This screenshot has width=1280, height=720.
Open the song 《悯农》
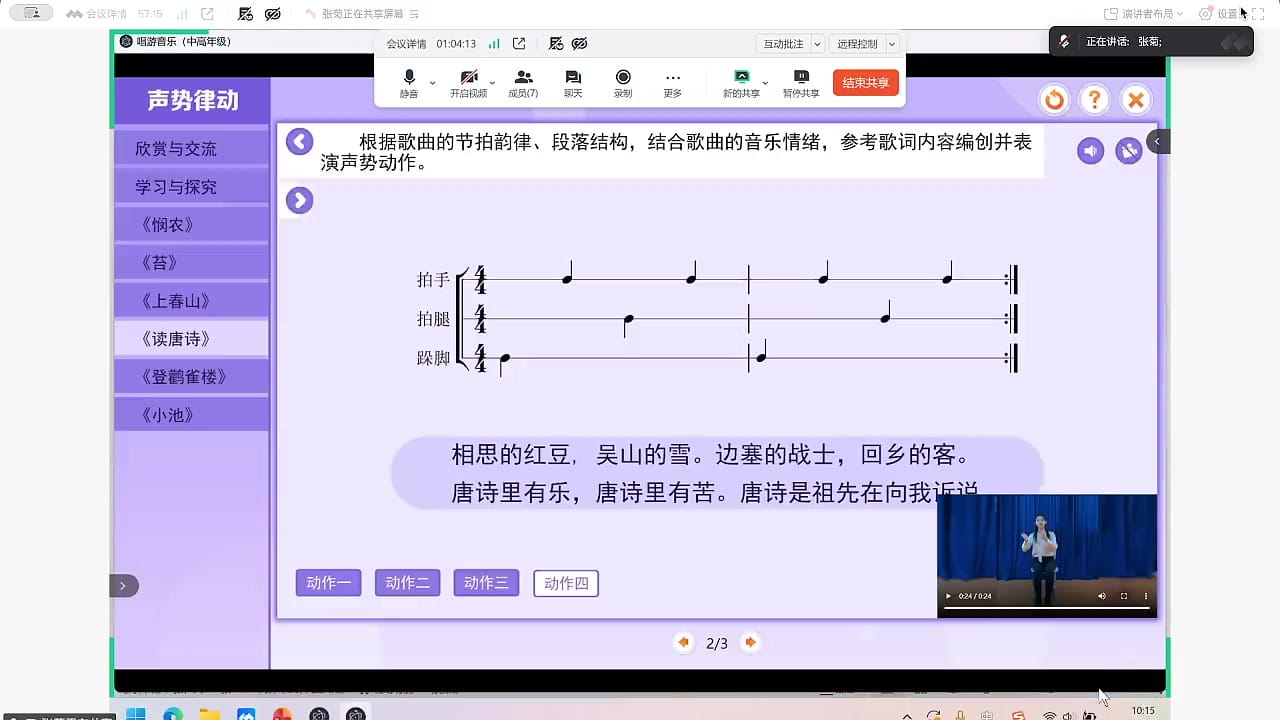pyautogui.click(x=191, y=225)
